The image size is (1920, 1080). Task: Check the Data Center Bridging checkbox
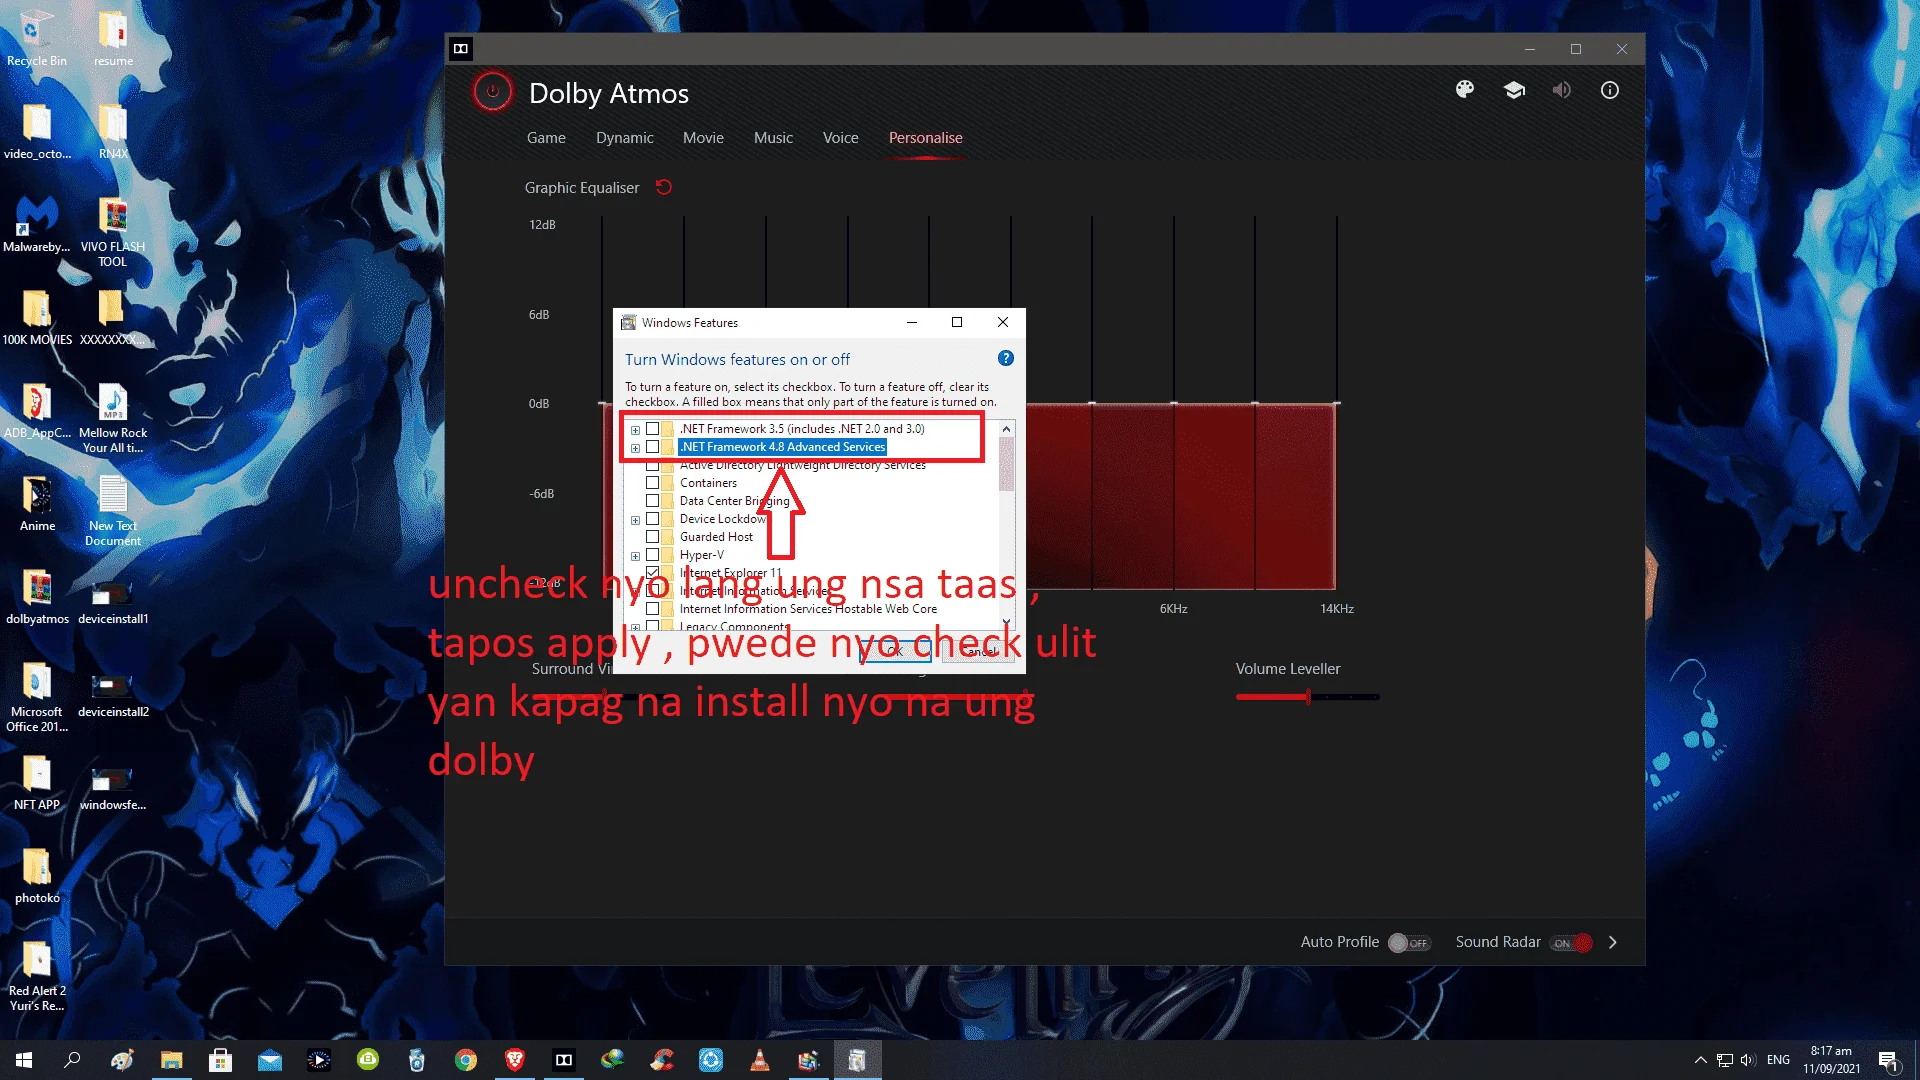click(x=652, y=501)
